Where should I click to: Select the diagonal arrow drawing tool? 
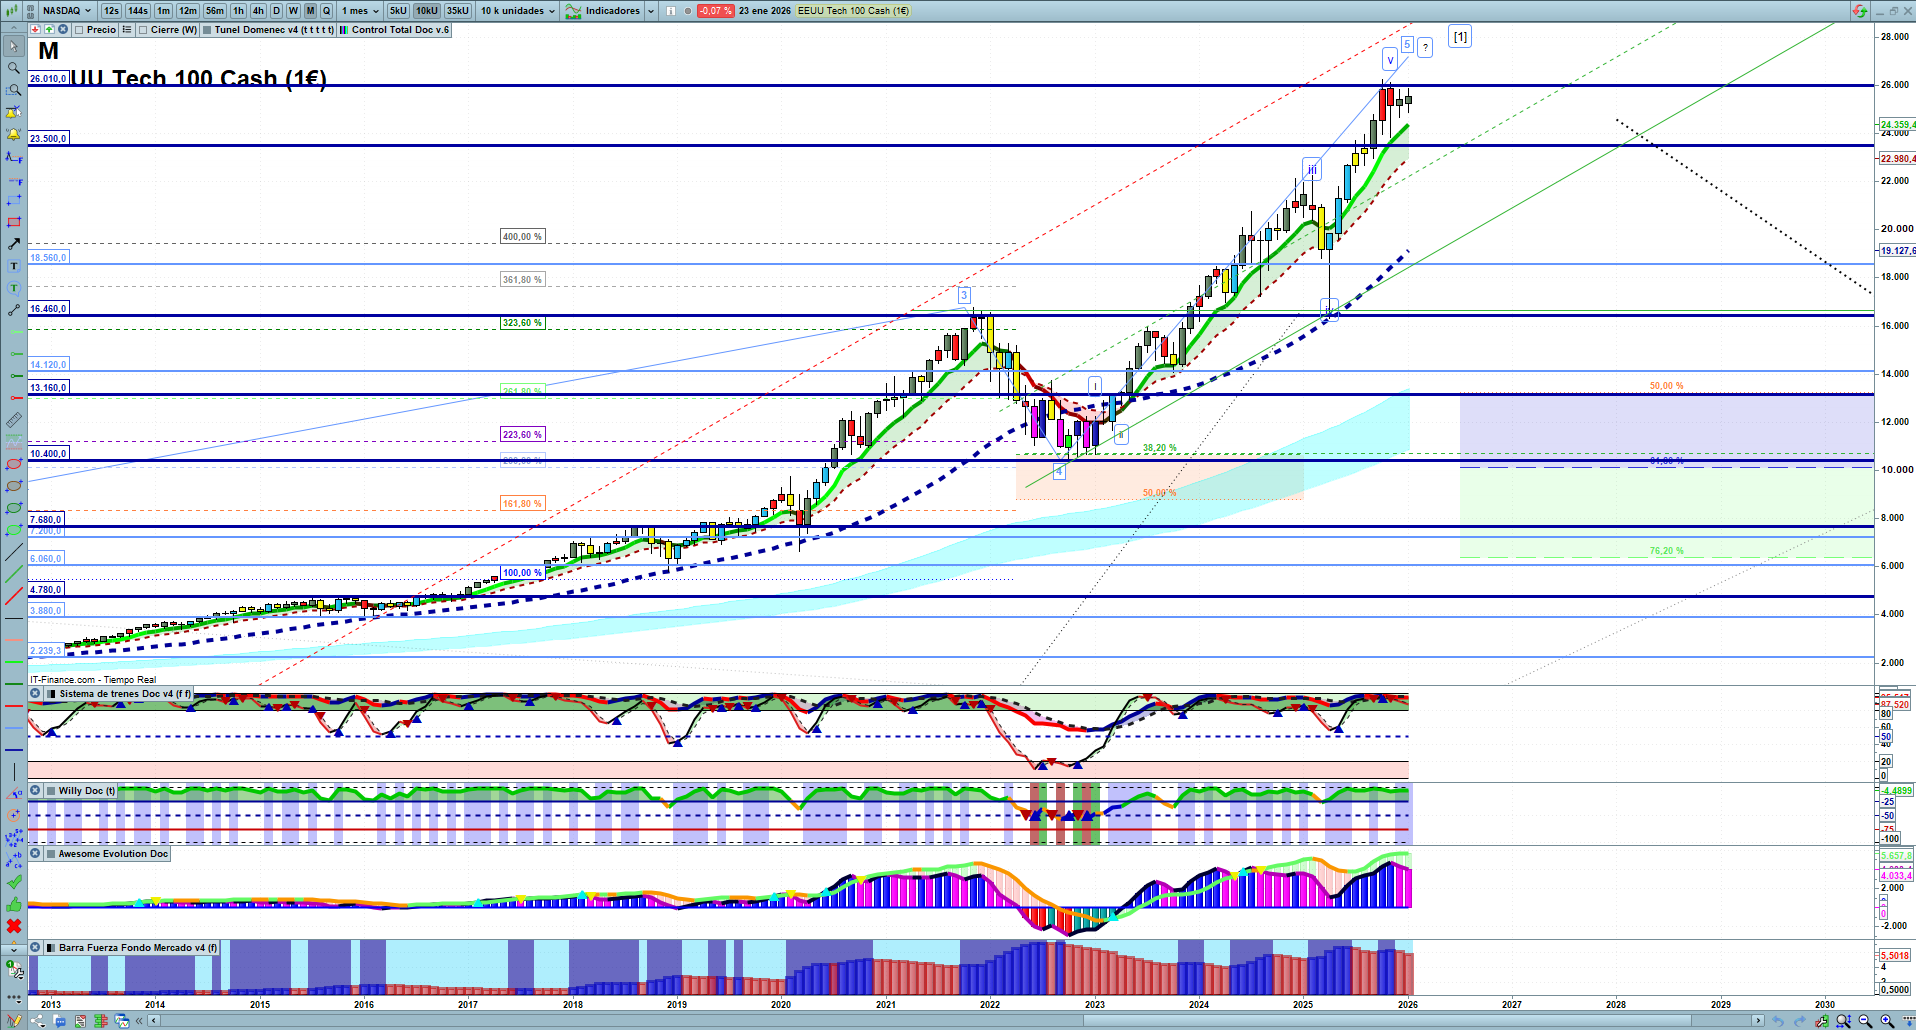pyautogui.click(x=14, y=244)
